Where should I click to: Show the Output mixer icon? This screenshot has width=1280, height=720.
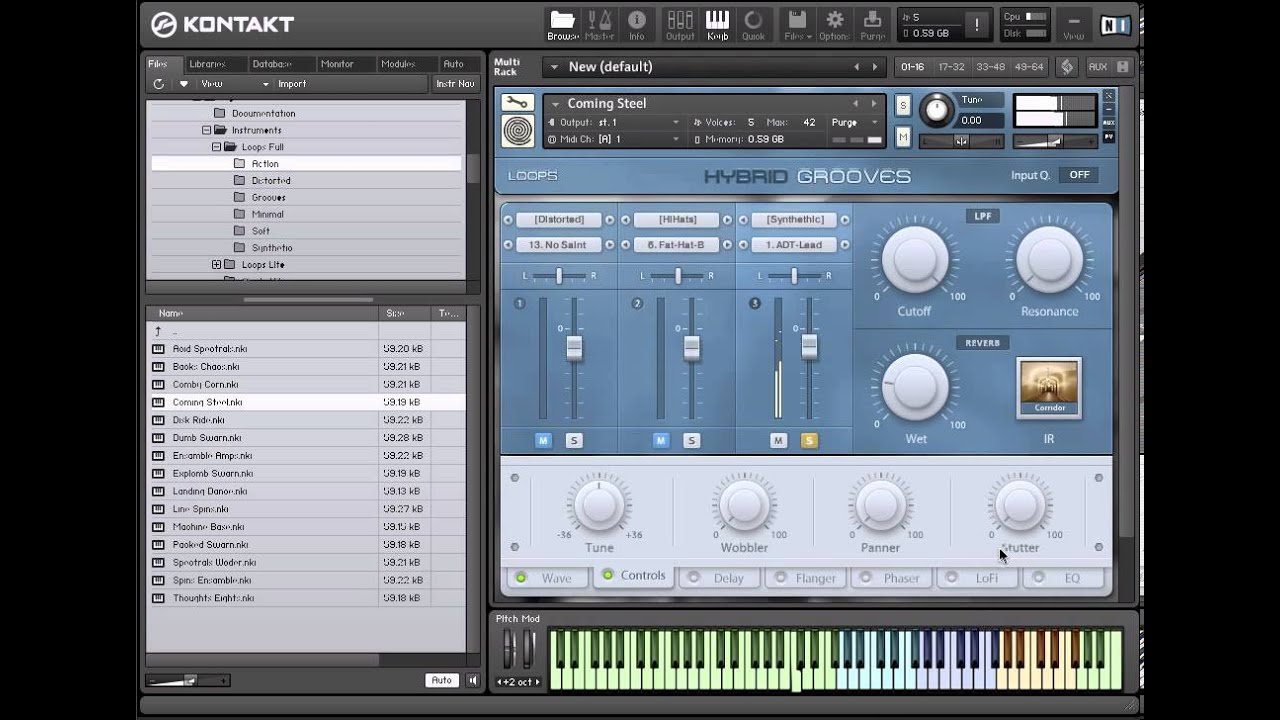click(680, 24)
